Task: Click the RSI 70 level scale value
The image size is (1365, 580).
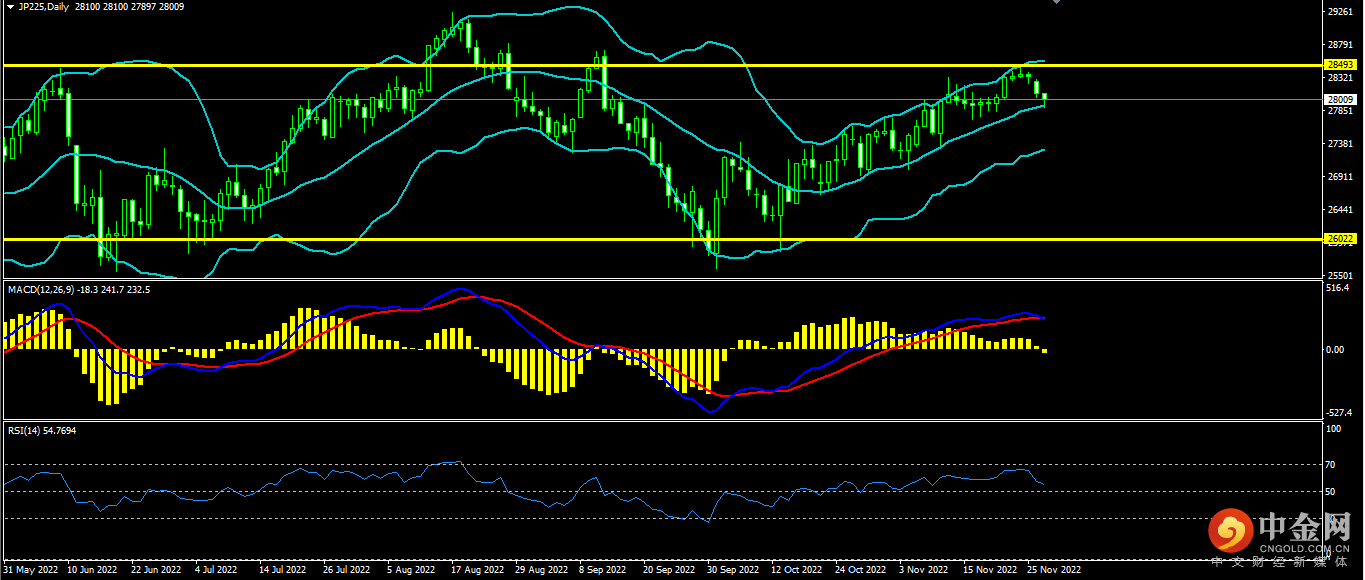Action: click(x=1331, y=465)
